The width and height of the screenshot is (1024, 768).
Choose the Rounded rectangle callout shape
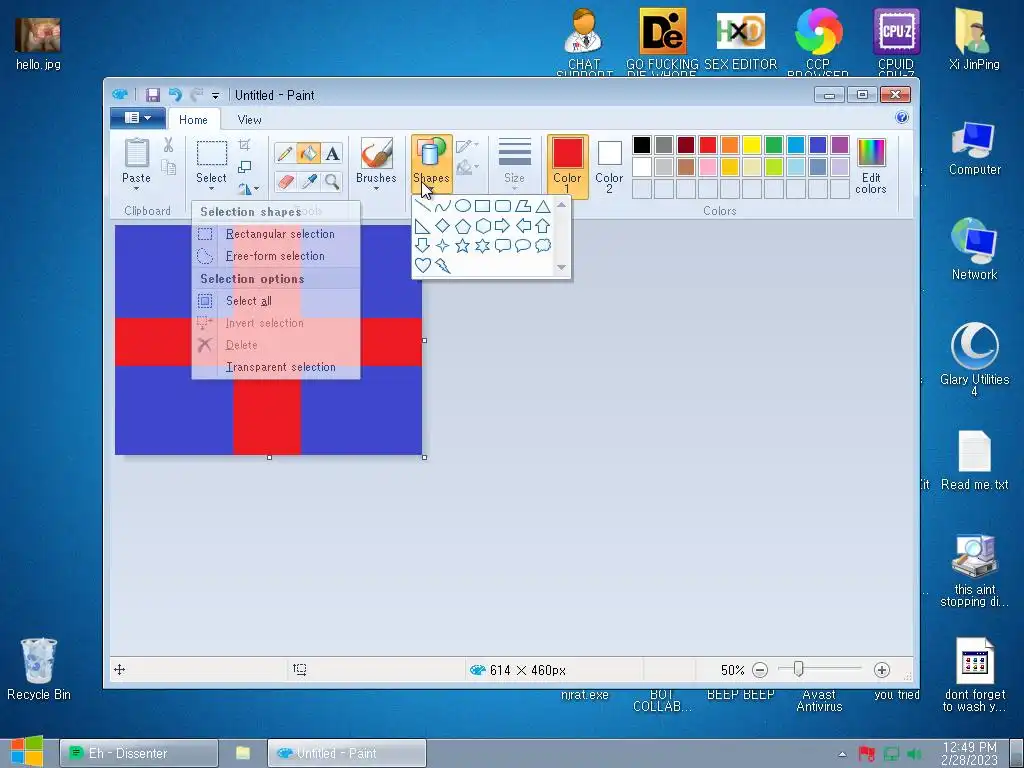[x=502, y=246]
